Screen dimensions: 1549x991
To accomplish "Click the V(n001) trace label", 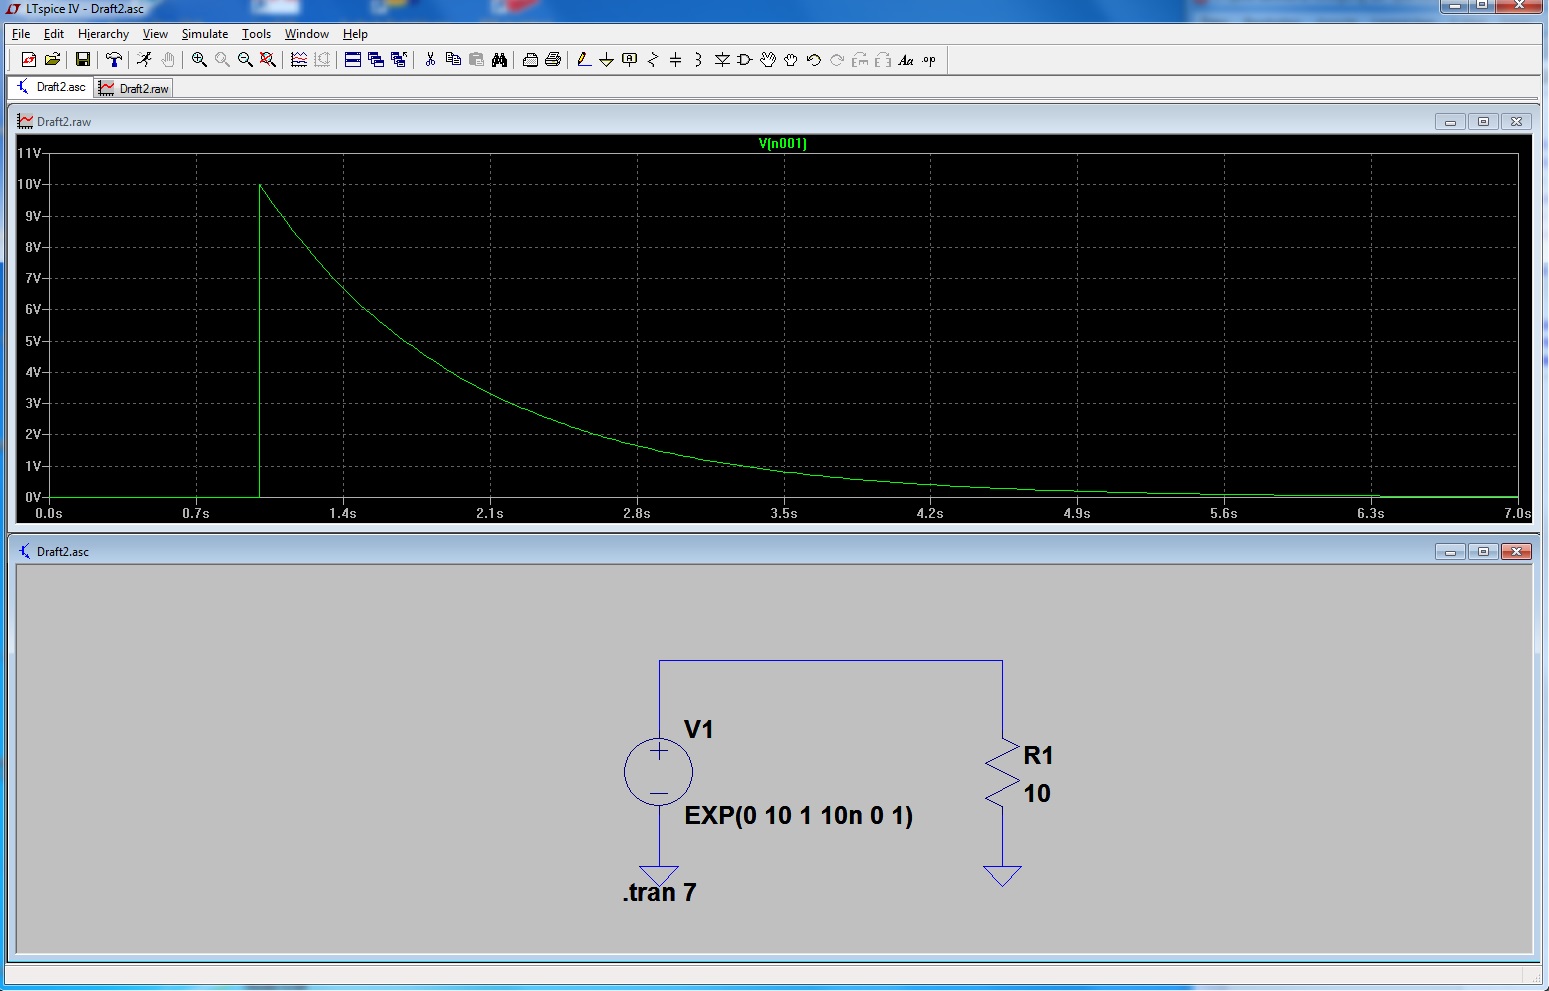I will [782, 143].
